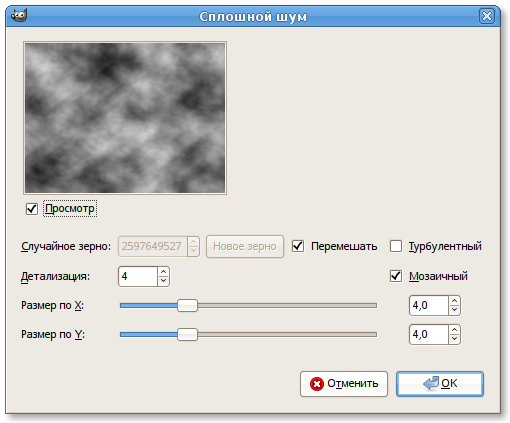Click the Размер по X value field
510x423 pixels.
tap(429, 305)
